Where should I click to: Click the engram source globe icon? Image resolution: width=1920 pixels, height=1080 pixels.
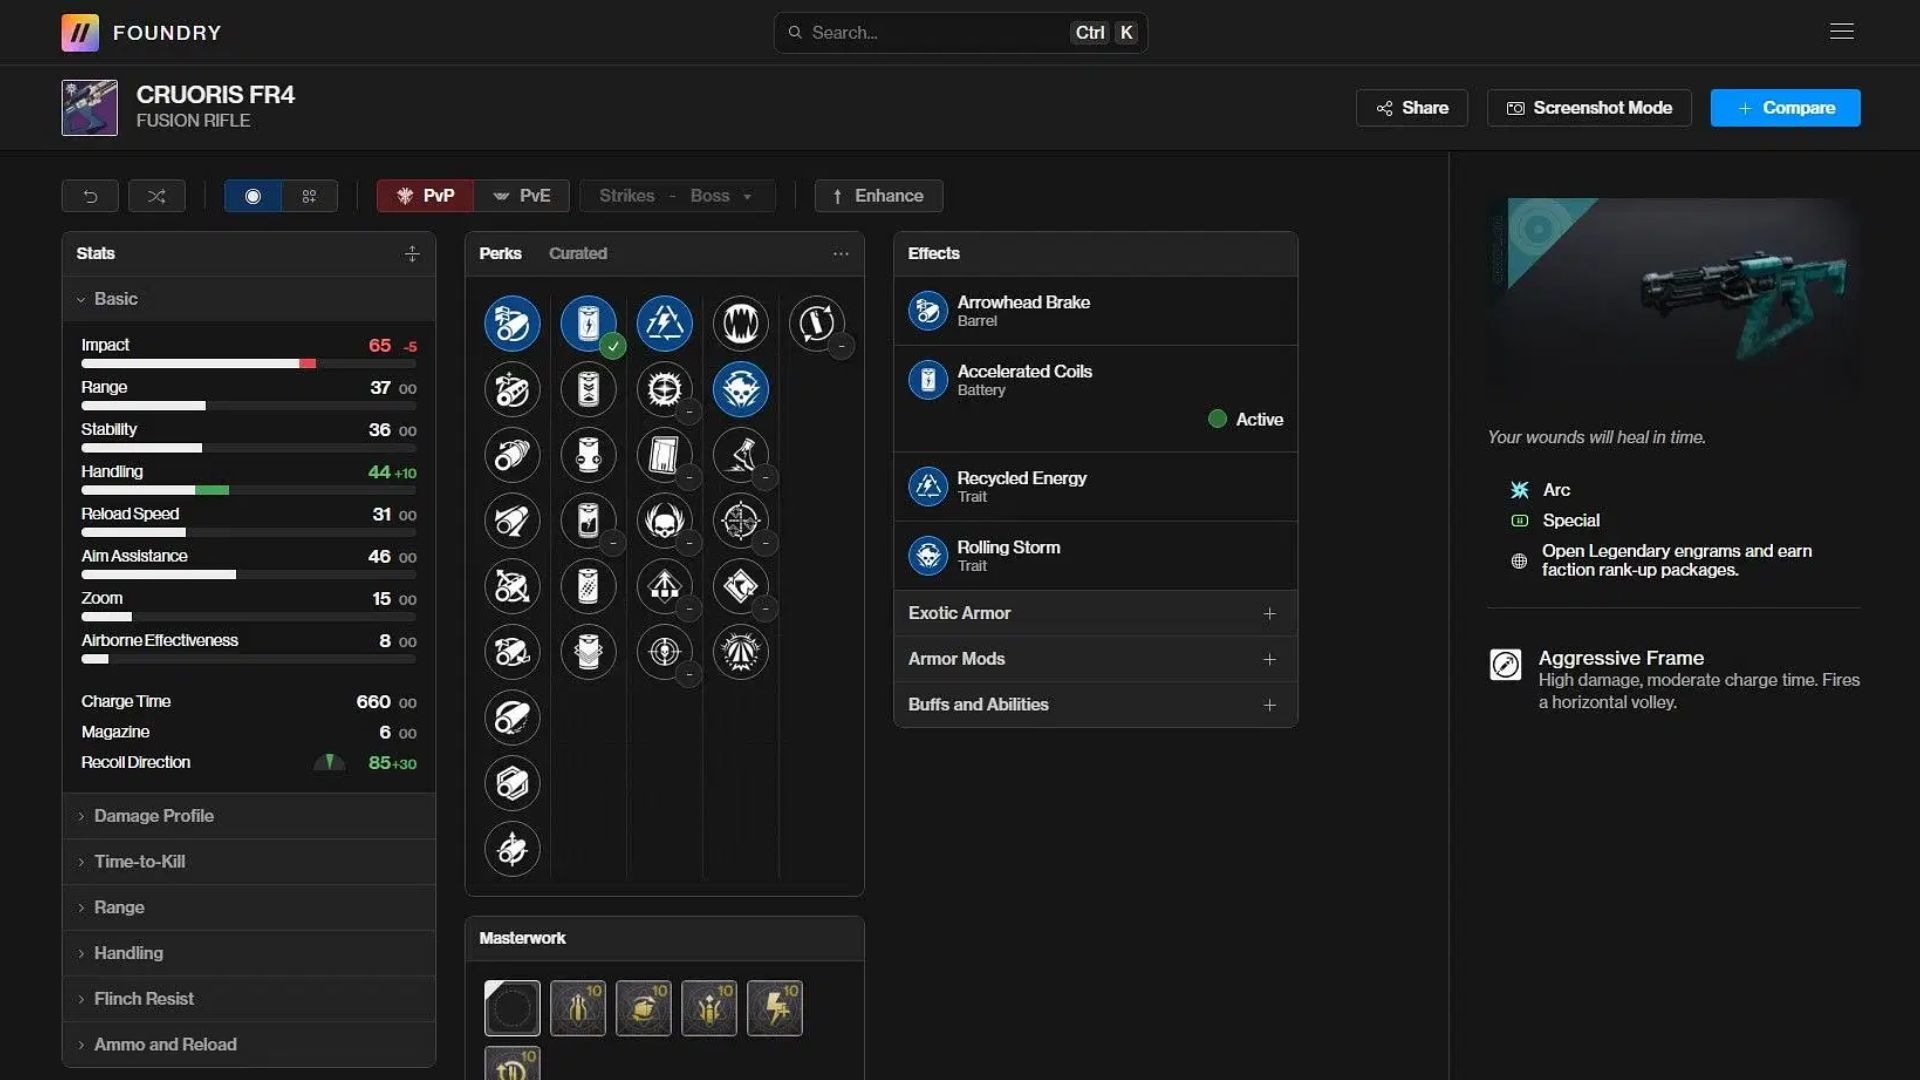(1519, 561)
